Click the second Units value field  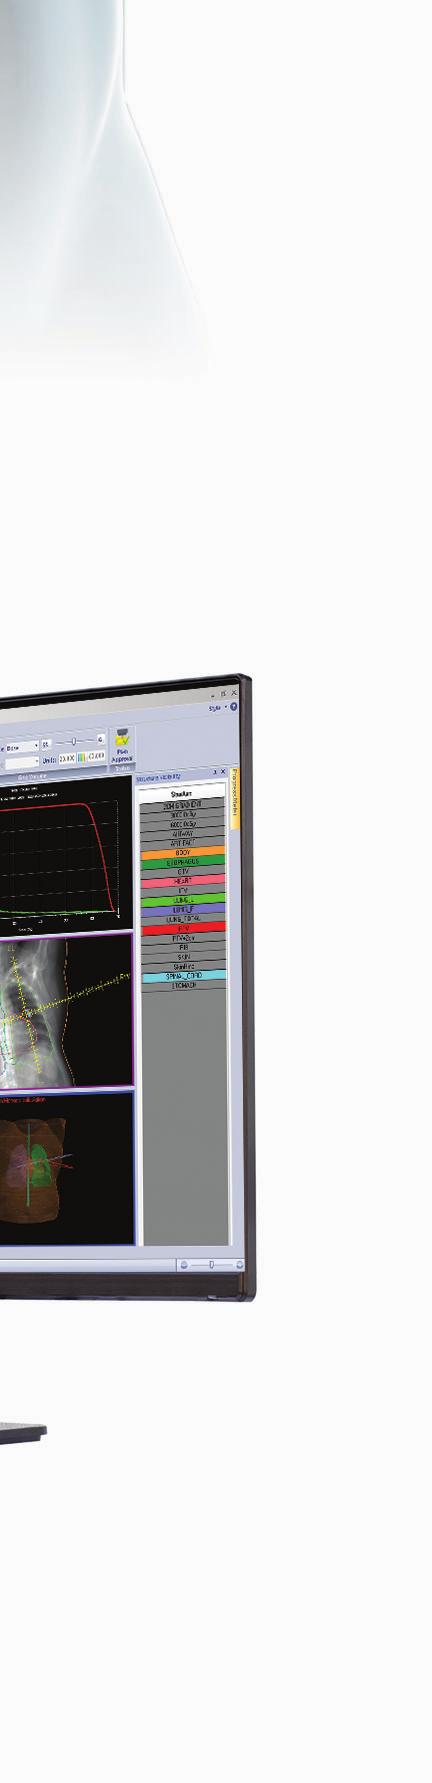tap(96, 756)
